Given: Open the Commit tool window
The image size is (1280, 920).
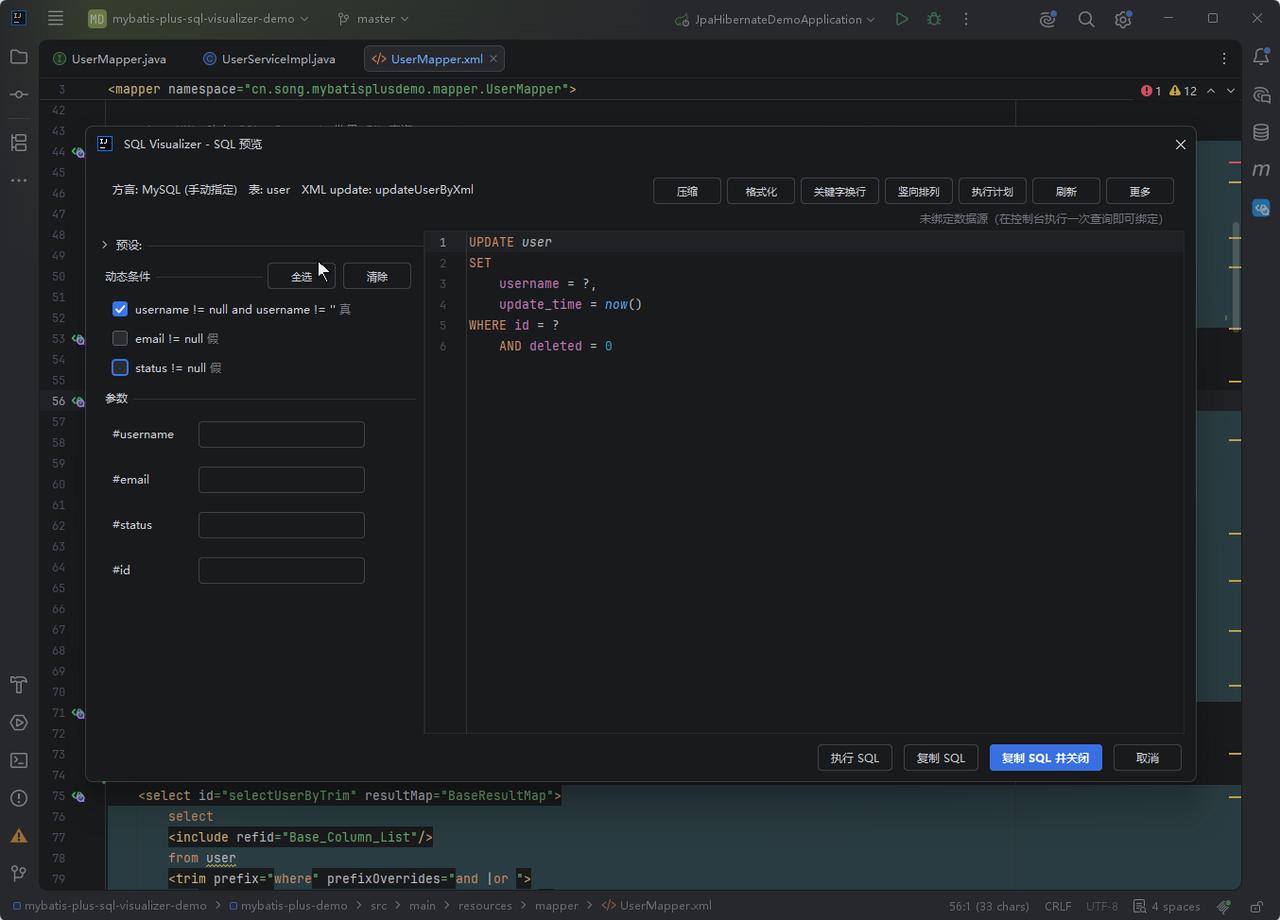Looking at the screenshot, I should pos(19,94).
